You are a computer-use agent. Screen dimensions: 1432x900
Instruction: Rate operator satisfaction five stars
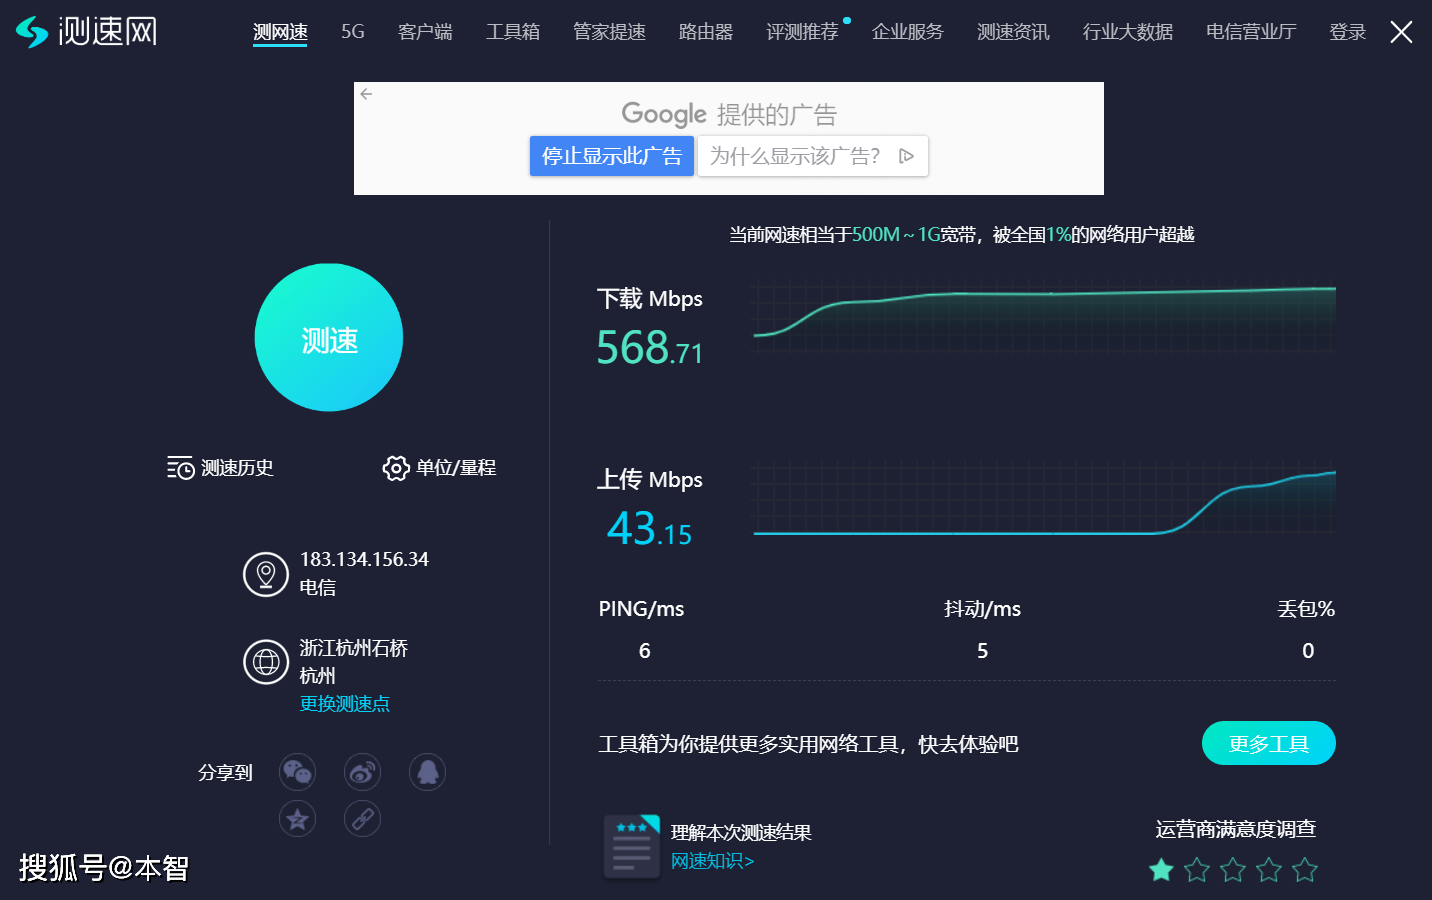(1305, 870)
